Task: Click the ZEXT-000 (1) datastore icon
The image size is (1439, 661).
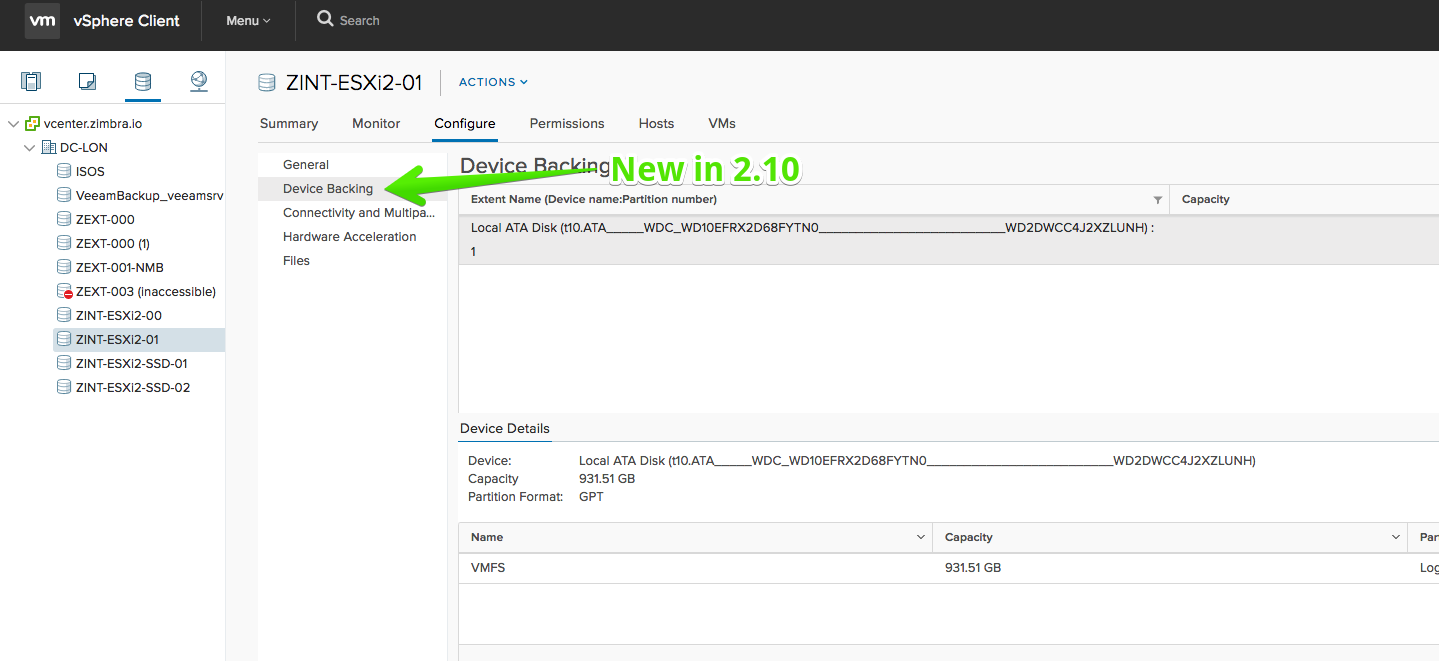Action: click(64, 243)
